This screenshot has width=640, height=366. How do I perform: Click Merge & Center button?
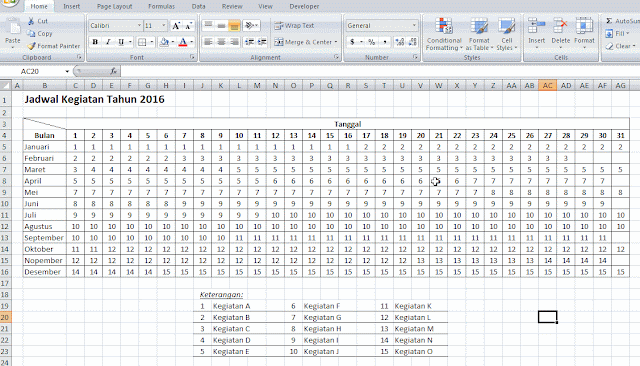[303, 42]
